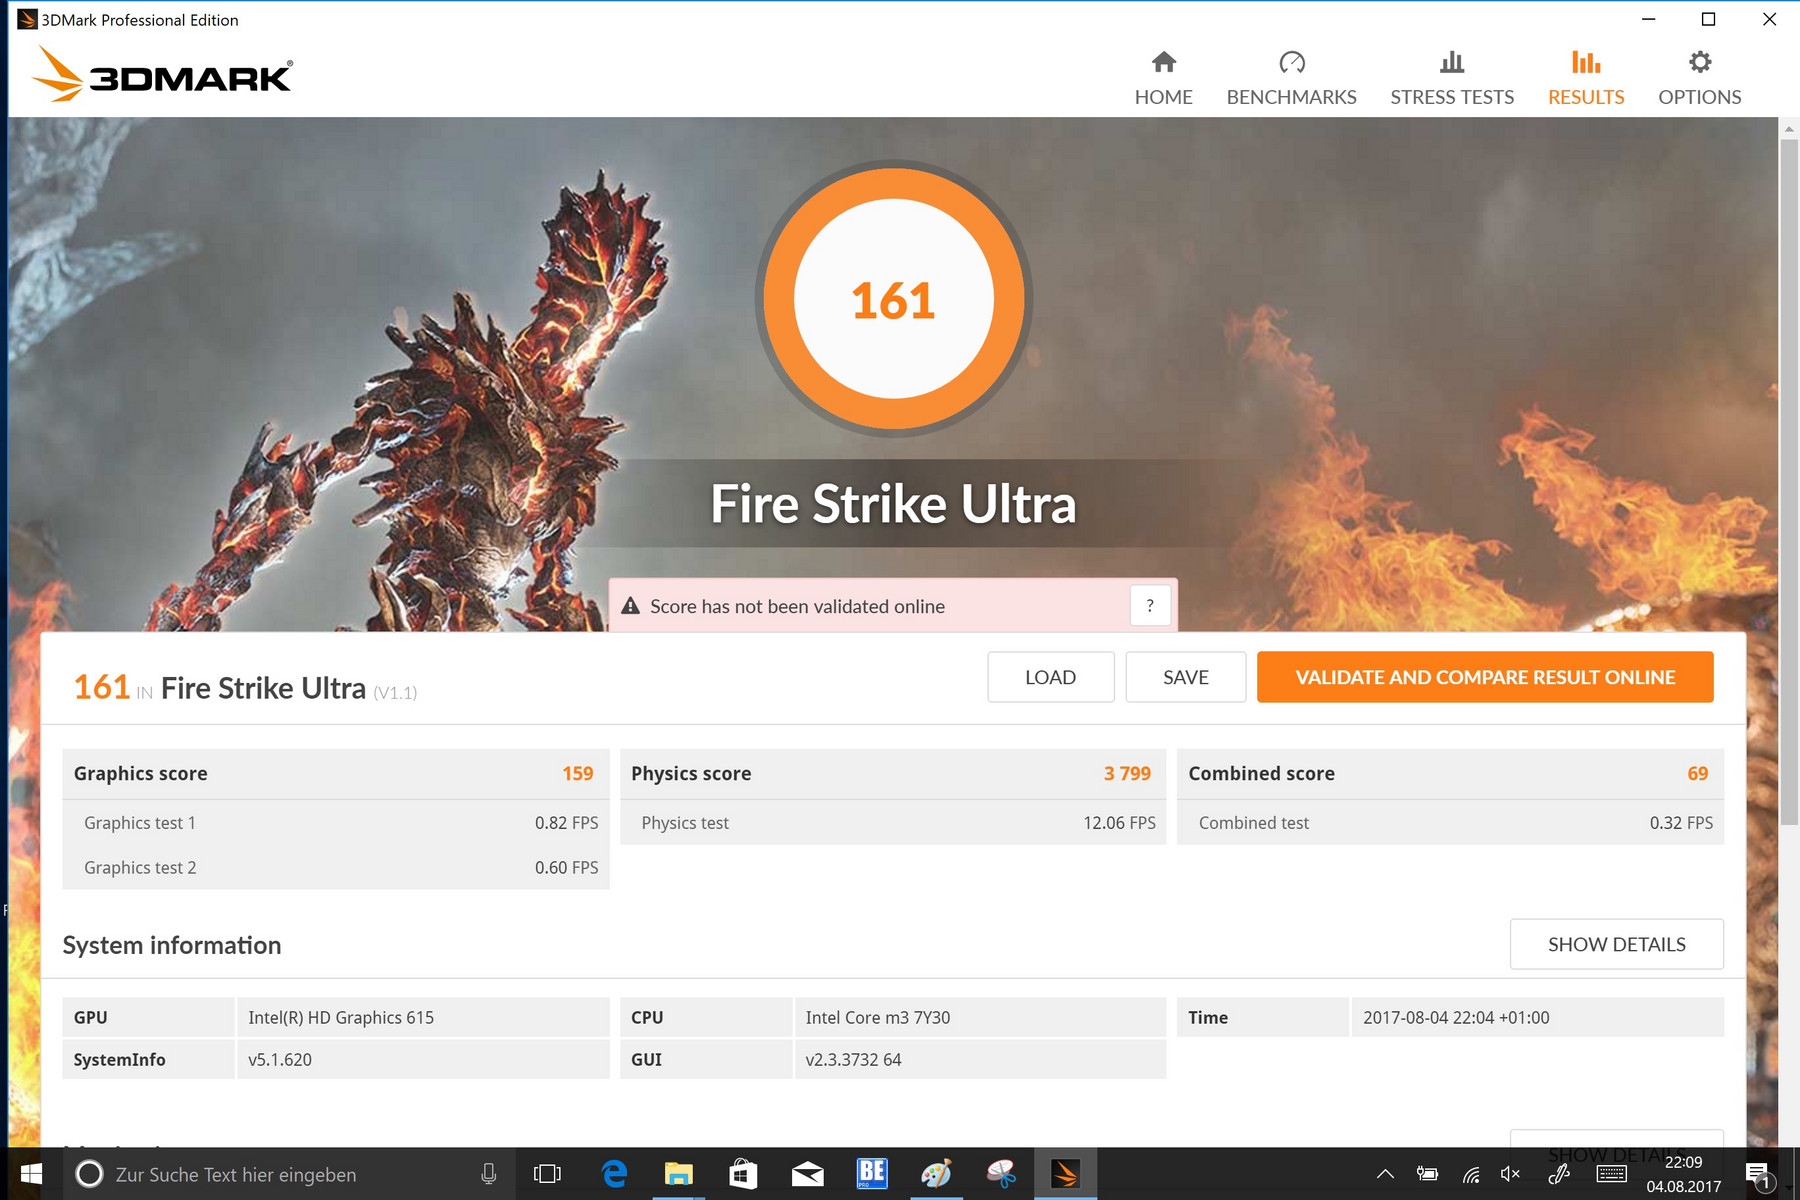
Task: Toggle the muted volume icon
Action: tap(1510, 1174)
